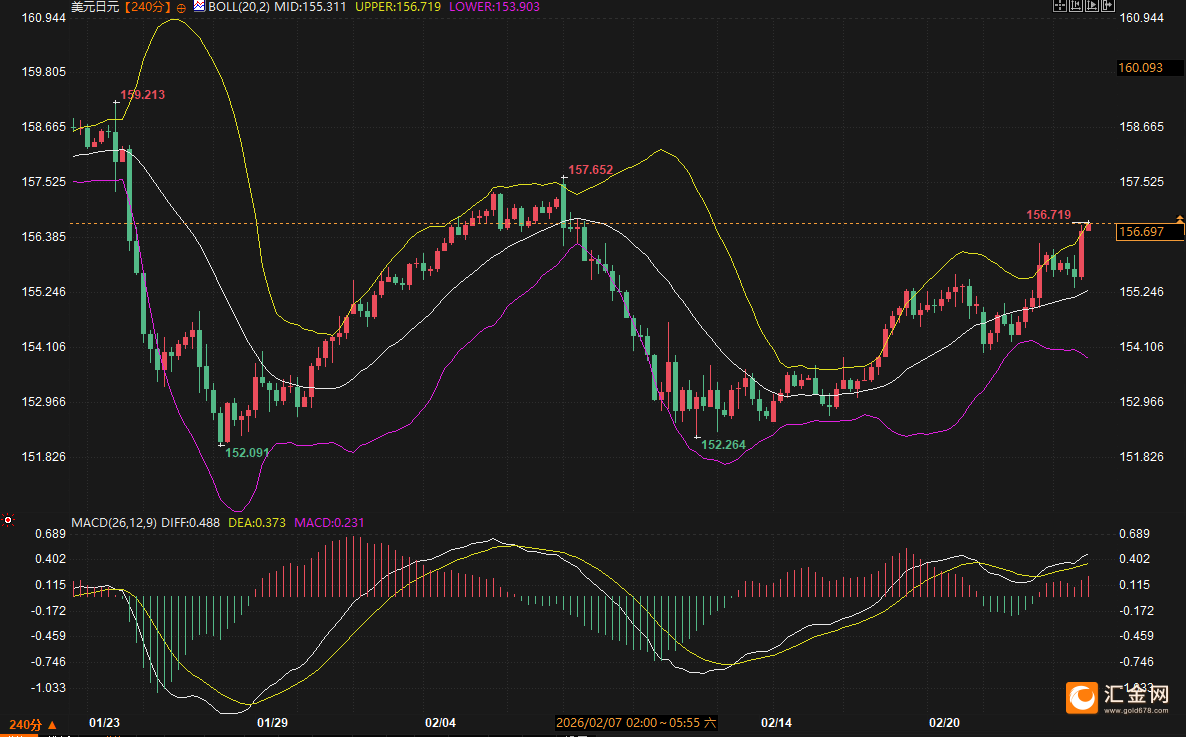Click the 美元日元 symbol title
This screenshot has height=737, width=1186.
(x=95, y=6)
